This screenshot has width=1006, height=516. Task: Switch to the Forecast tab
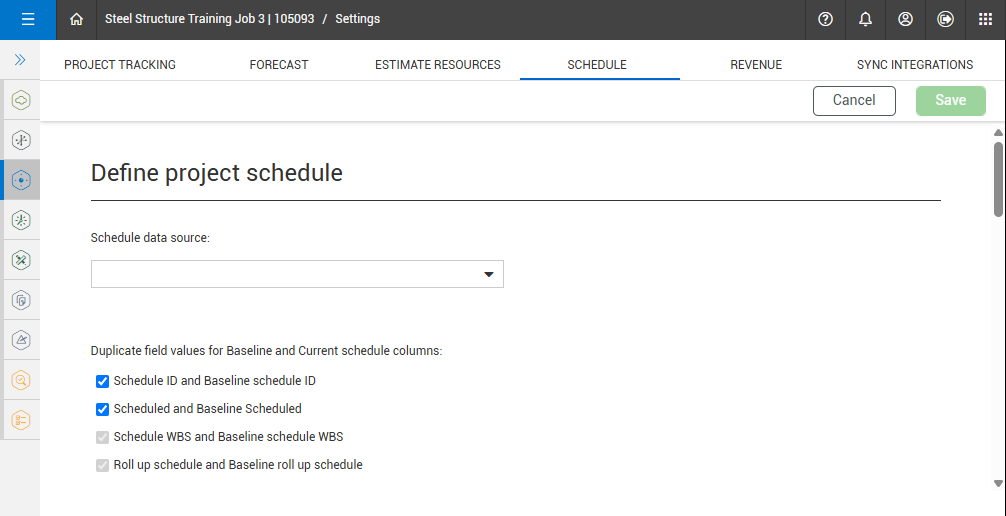(279, 65)
